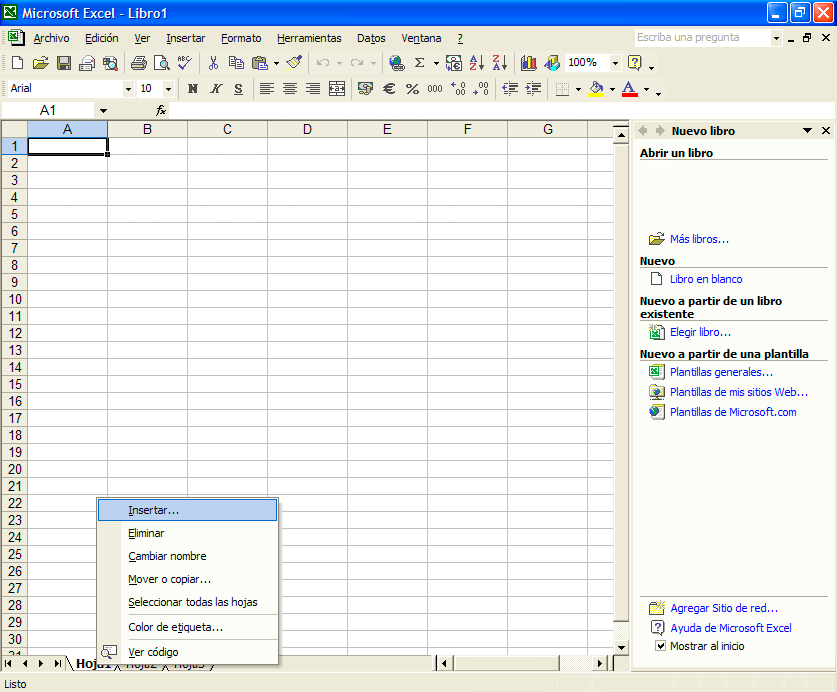
Task: Click the Cut scissors icon
Action: coord(214,63)
